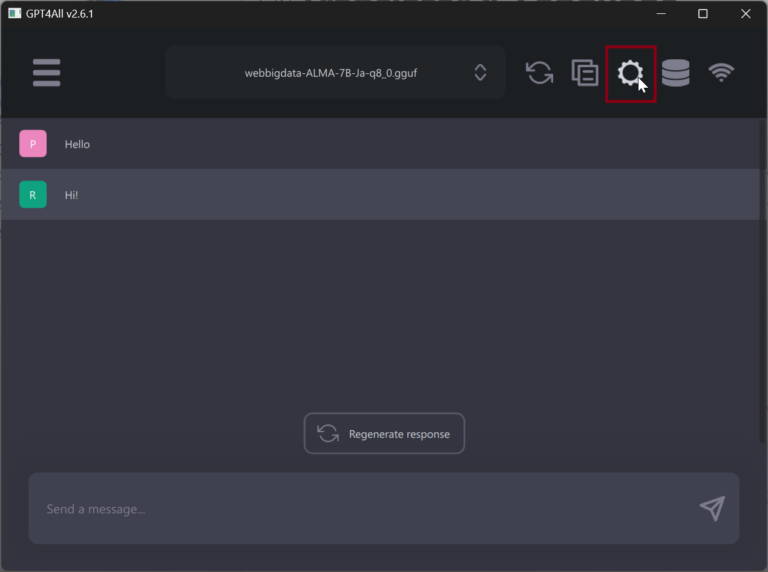The width and height of the screenshot is (768, 572).
Task: Click the green R response avatar
Action: click(33, 195)
